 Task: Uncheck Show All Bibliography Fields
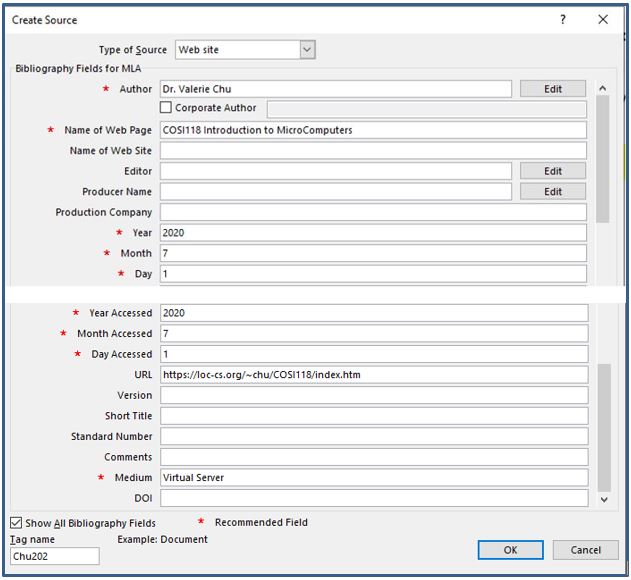[x=16, y=522]
